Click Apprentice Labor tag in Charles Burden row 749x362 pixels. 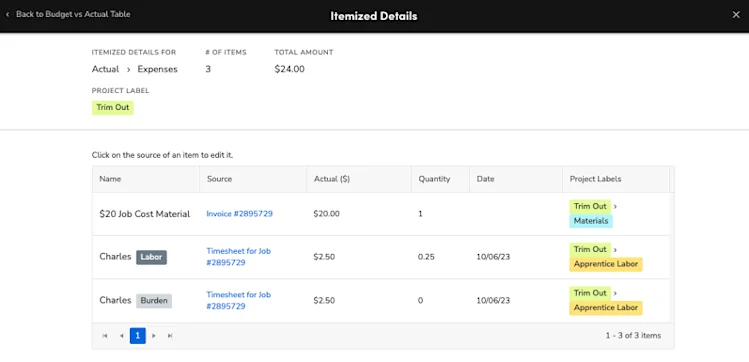click(x=606, y=308)
